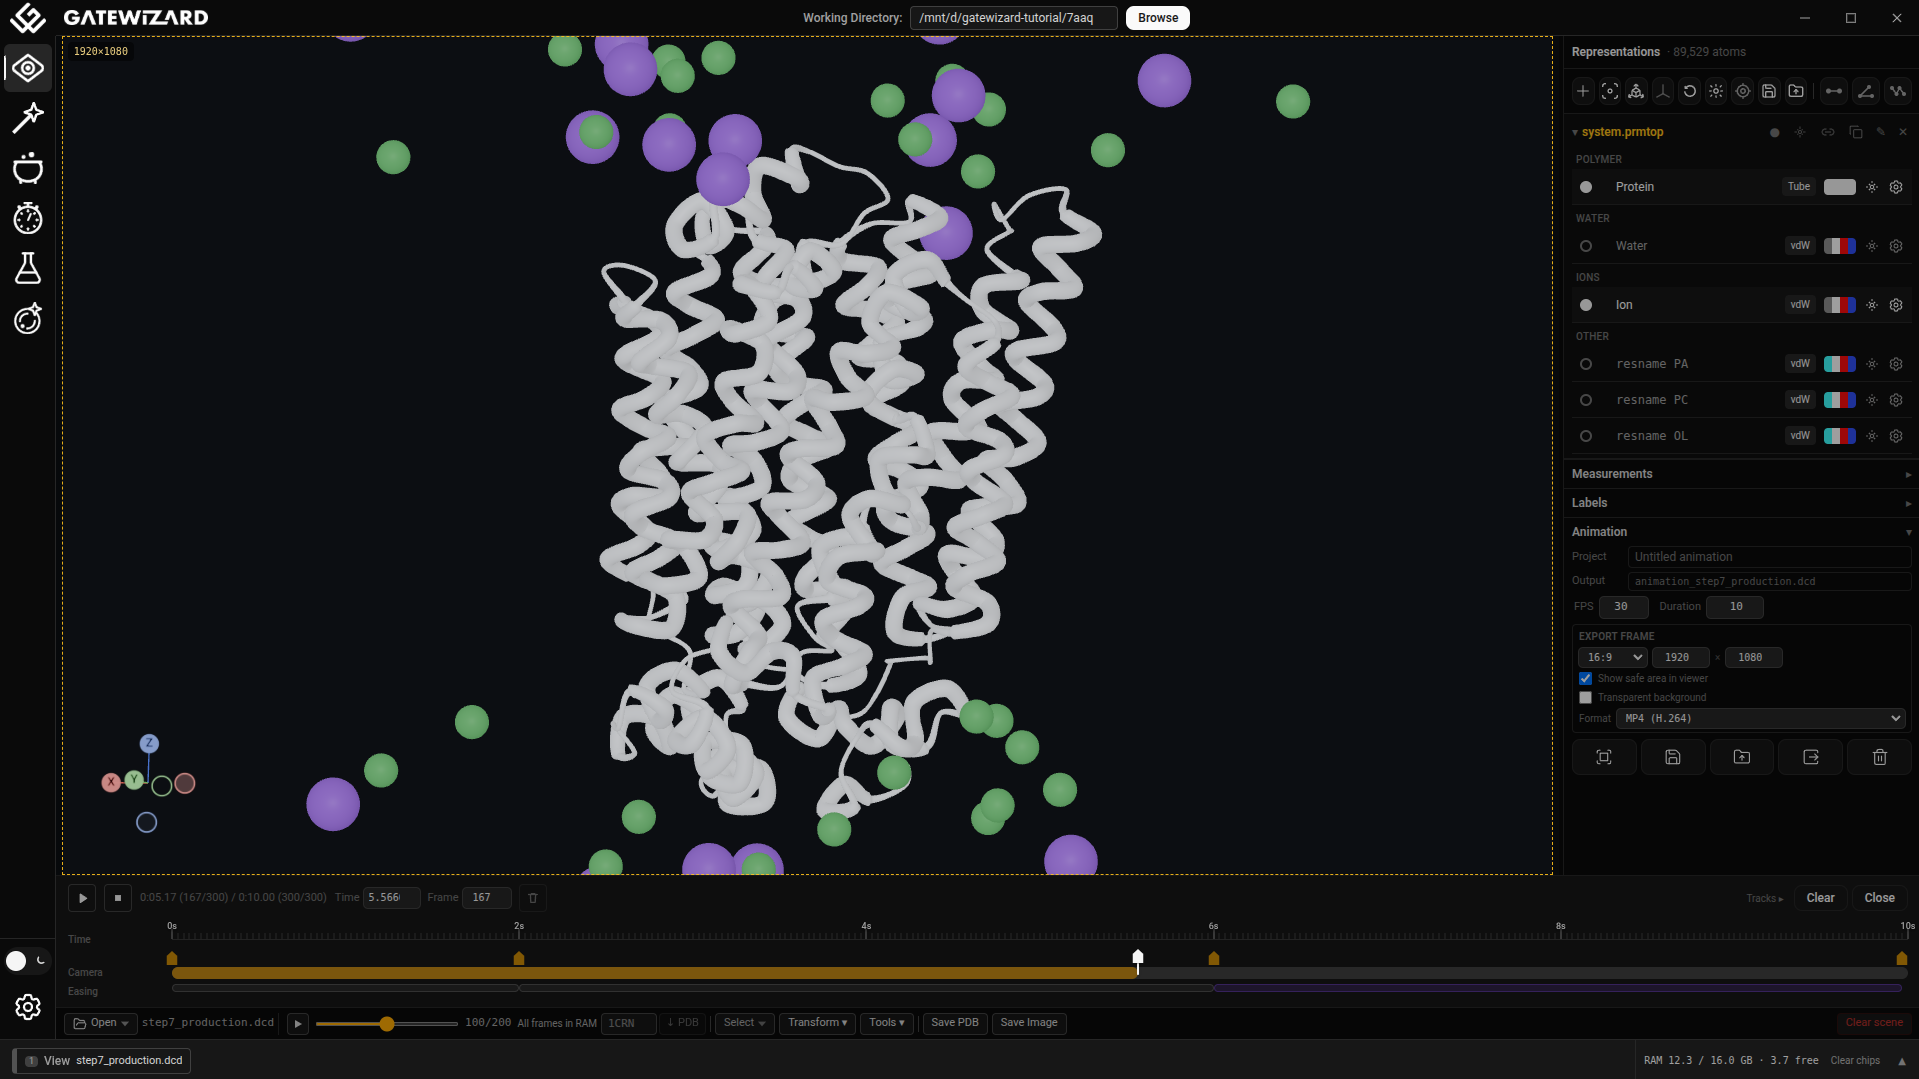Open the magic wand wizard sidebar icon
1919x1079 pixels.
(x=28, y=118)
